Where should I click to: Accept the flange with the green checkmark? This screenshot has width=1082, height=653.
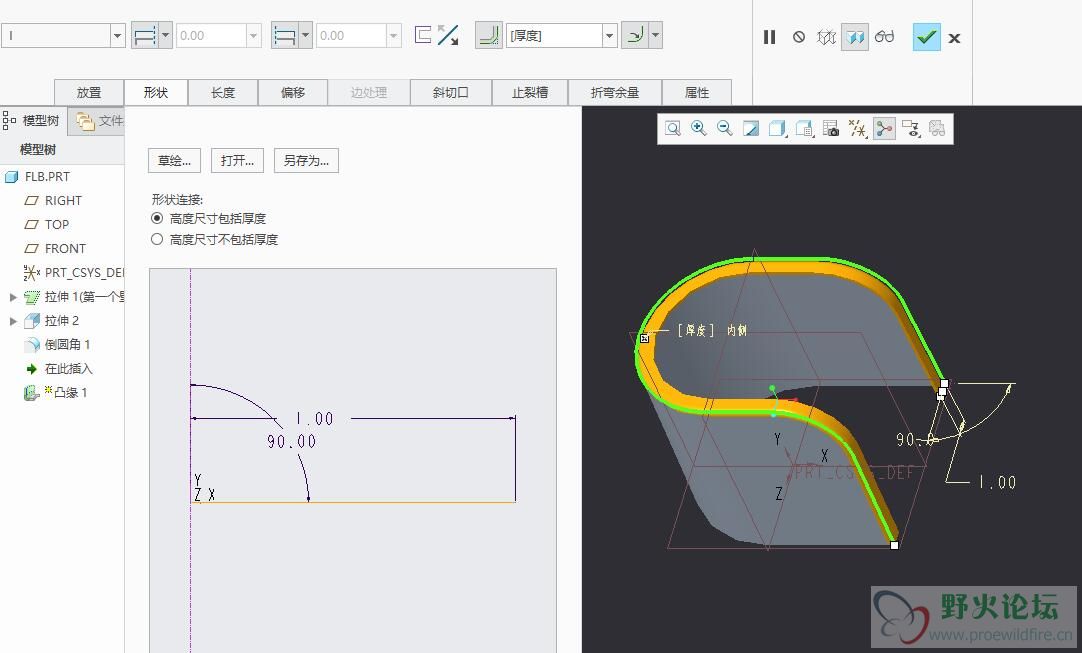point(926,37)
